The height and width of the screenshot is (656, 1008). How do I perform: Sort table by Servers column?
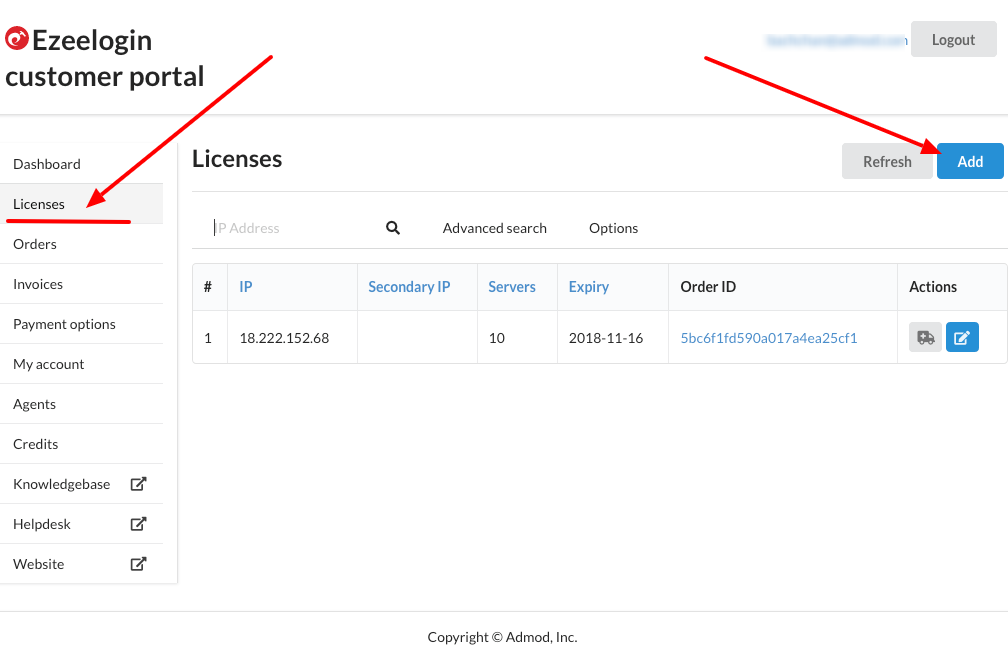[x=512, y=287]
